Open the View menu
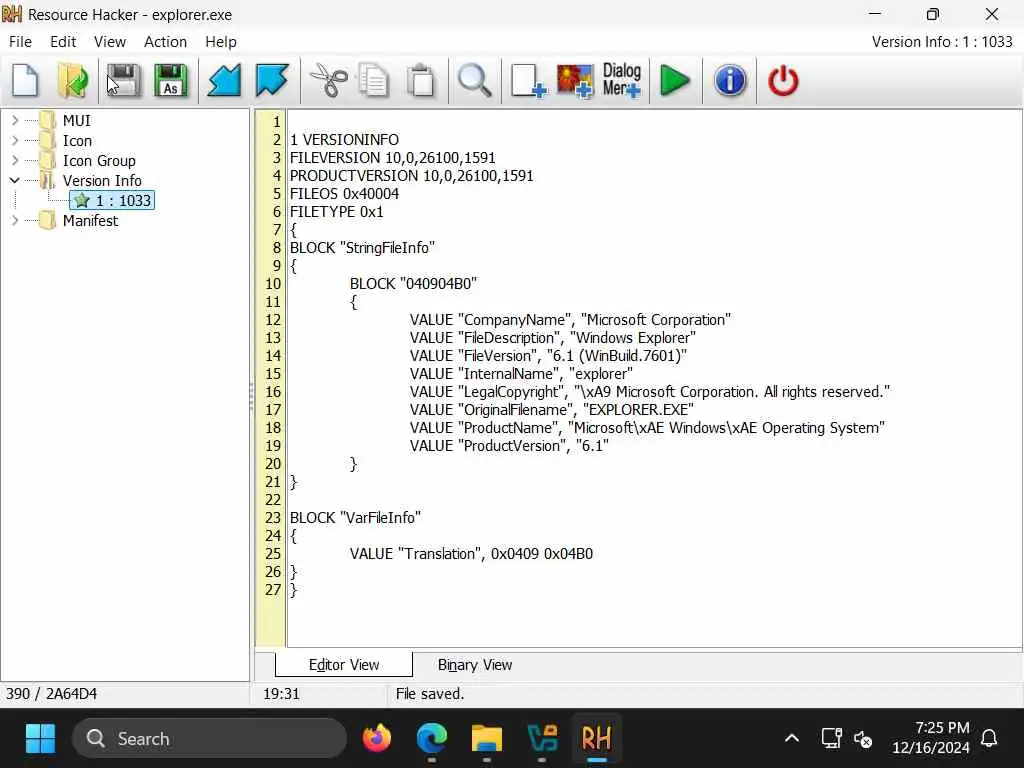This screenshot has height=768, width=1024. (x=110, y=42)
